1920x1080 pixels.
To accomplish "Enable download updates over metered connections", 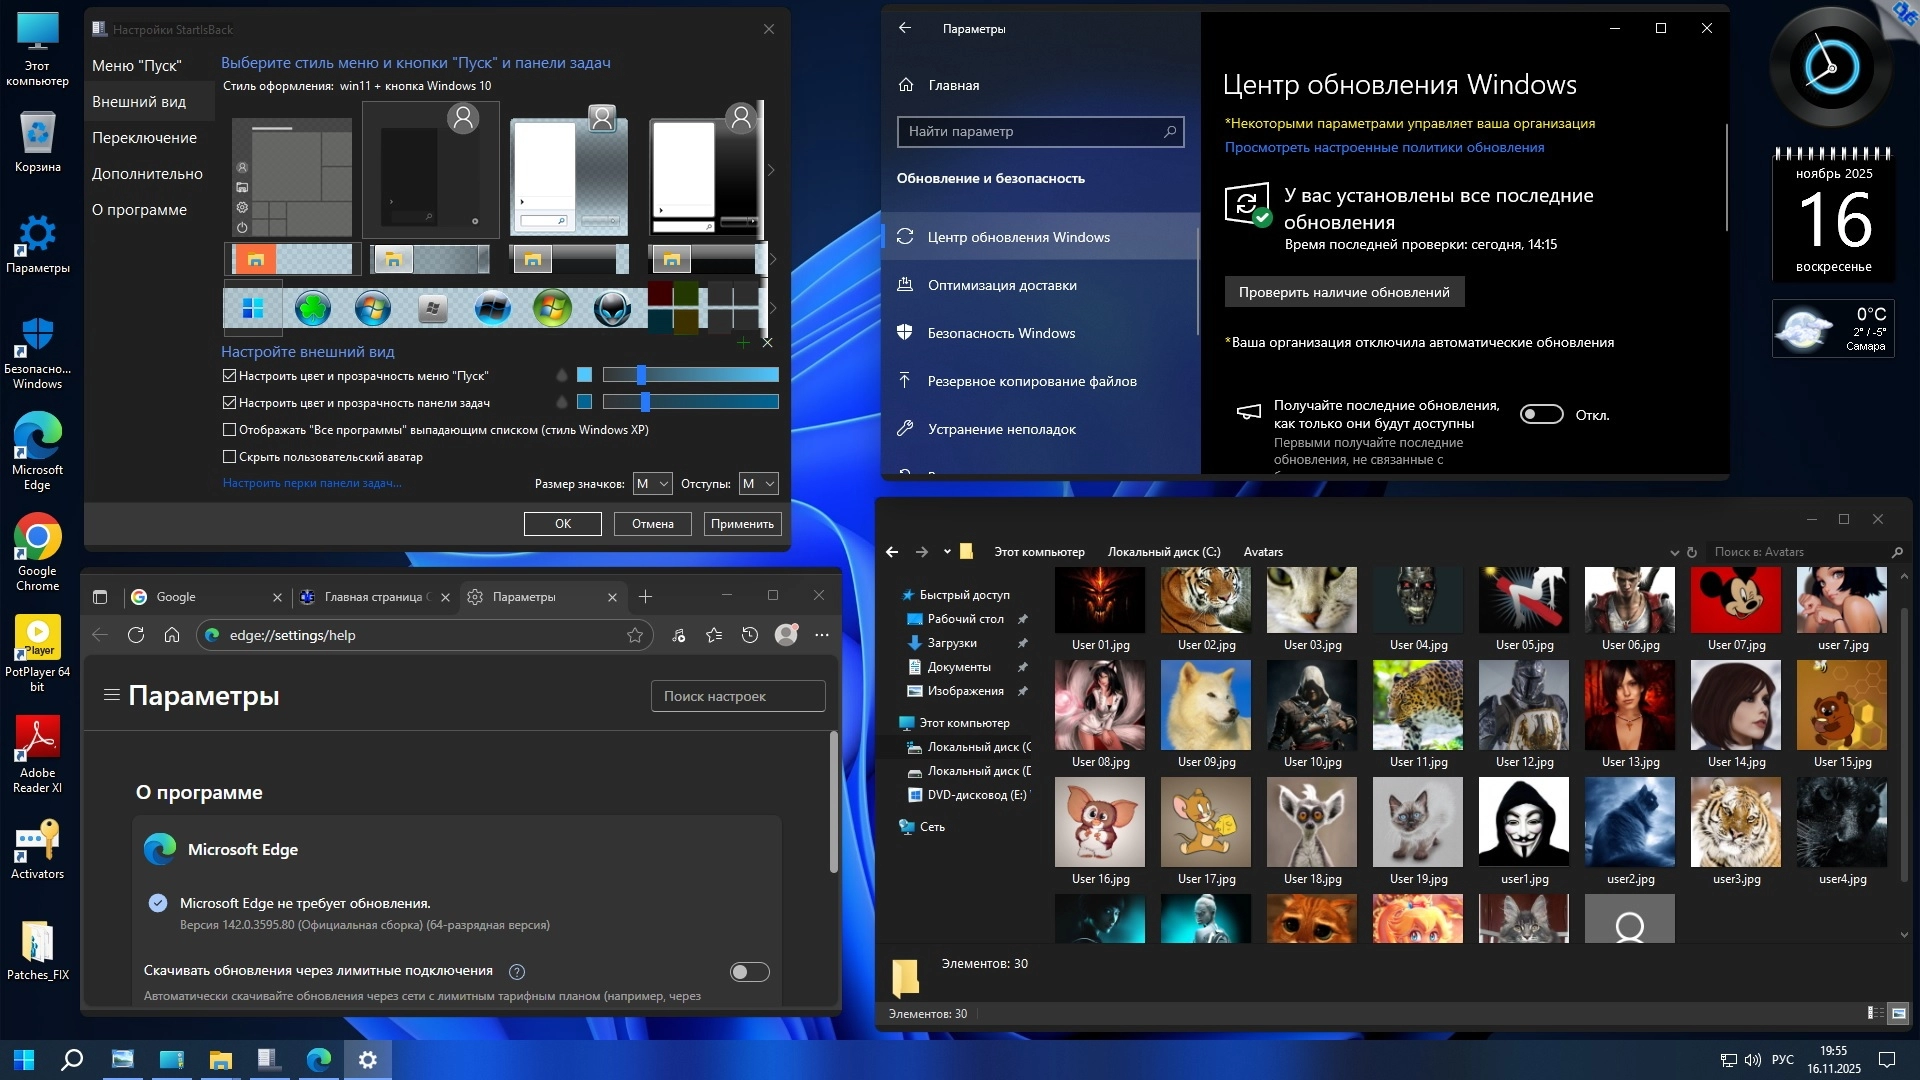I will click(749, 972).
